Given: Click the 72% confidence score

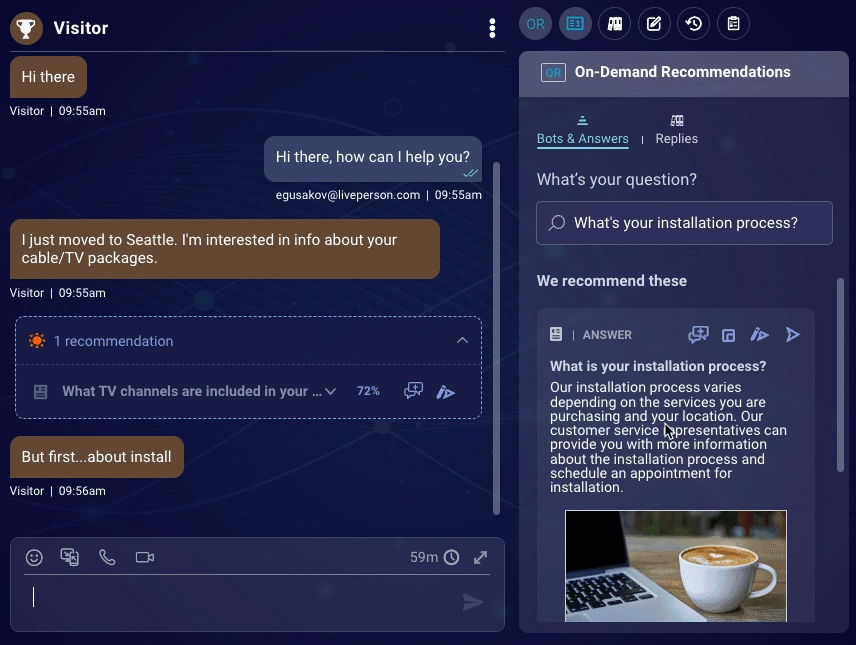Looking at the screenshot, I should (x=368, y=391).
